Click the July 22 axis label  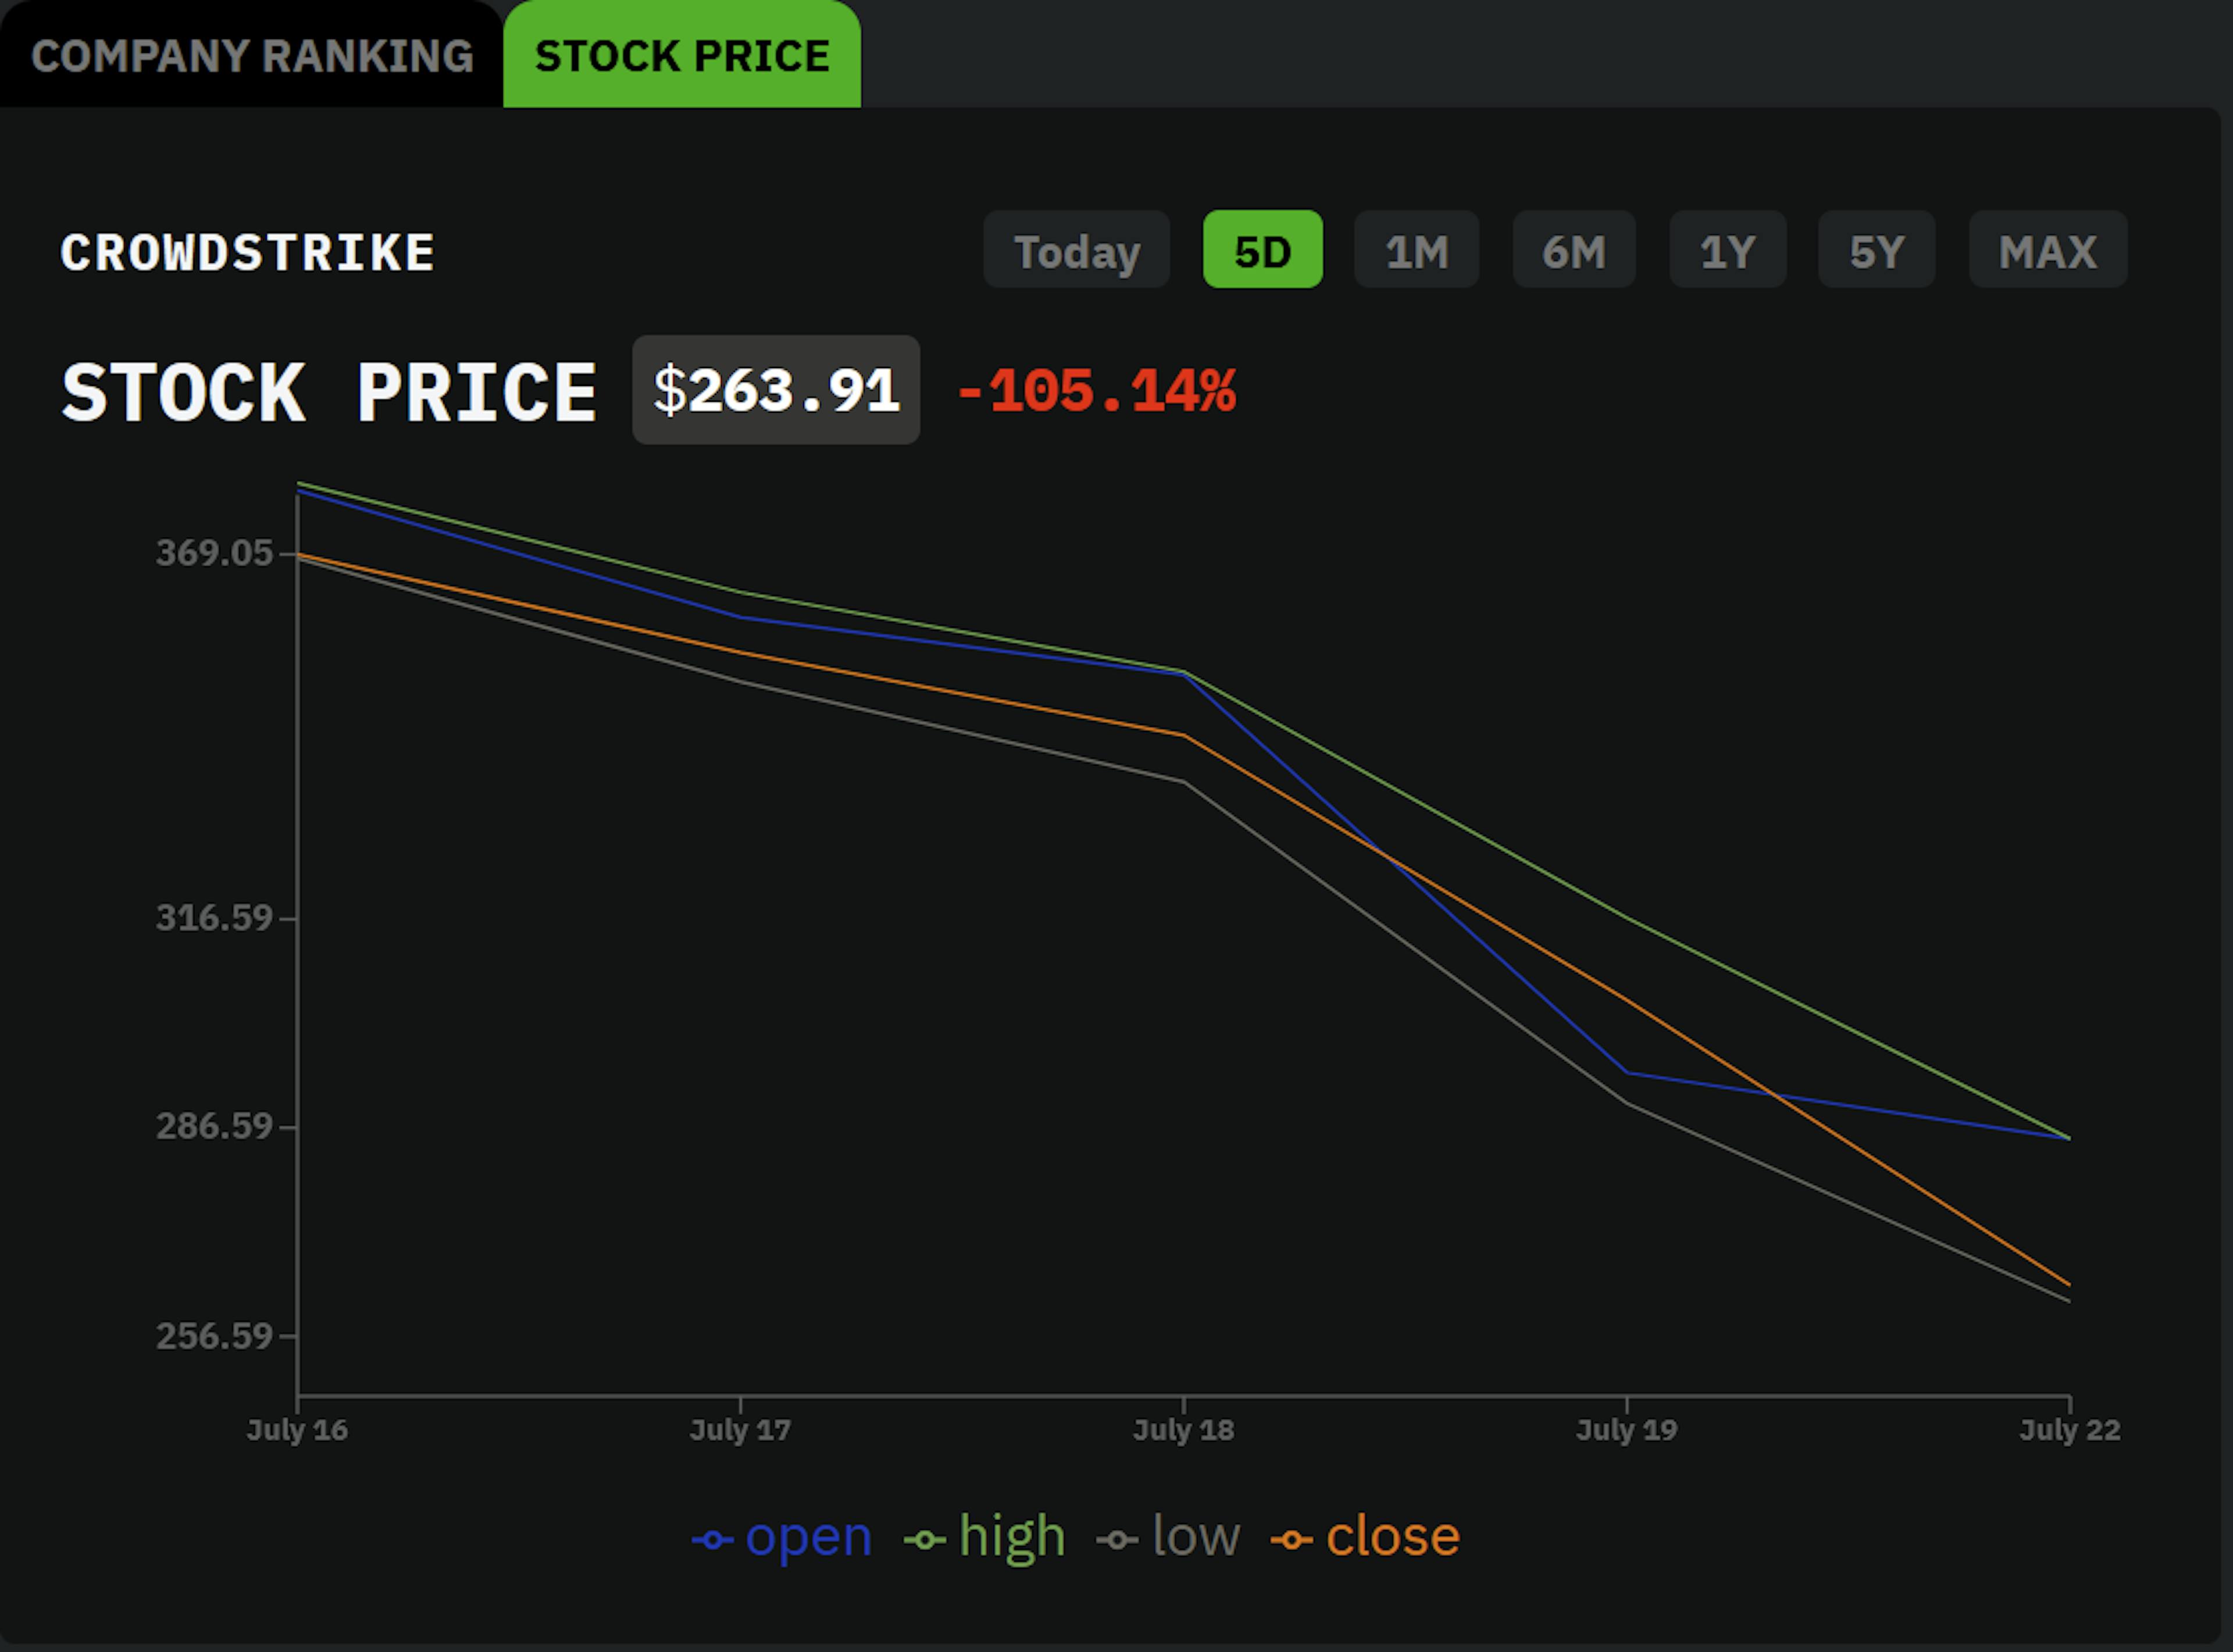pos(2069,1430)
